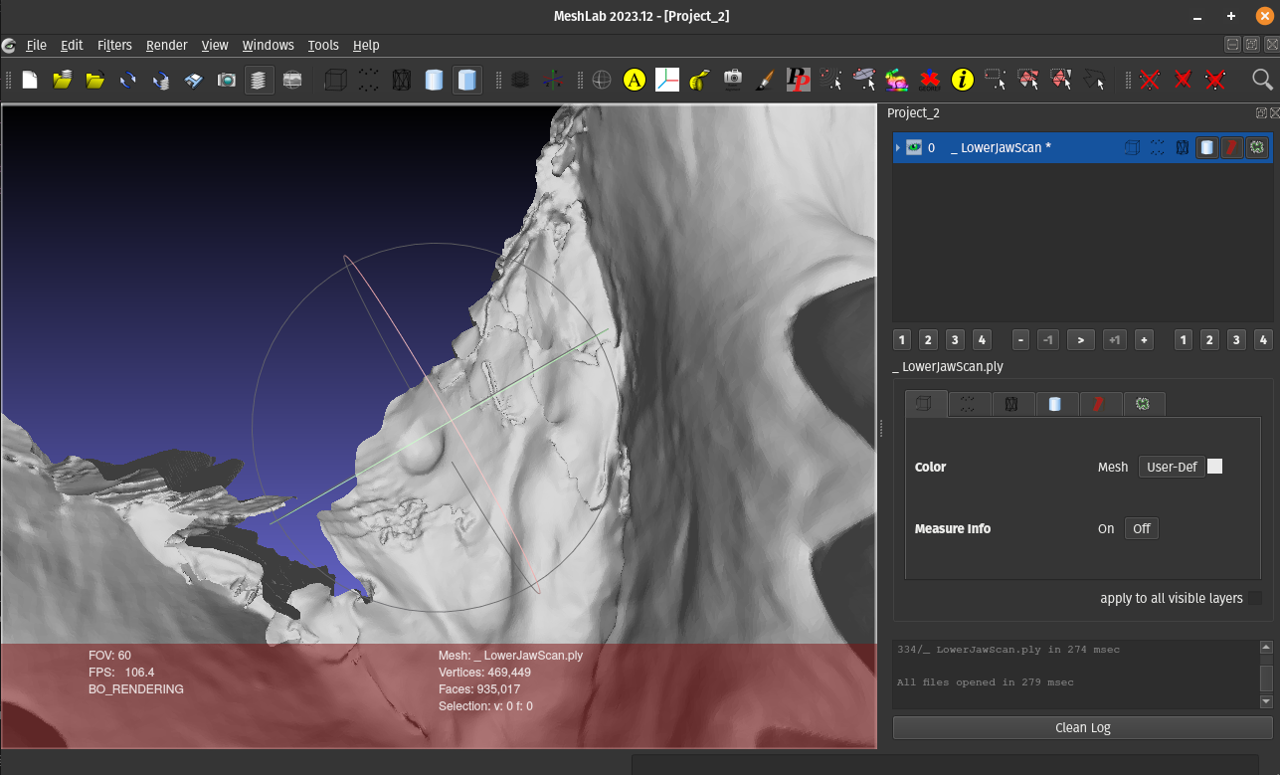Turn Measure Info Off

(1141, 529)
